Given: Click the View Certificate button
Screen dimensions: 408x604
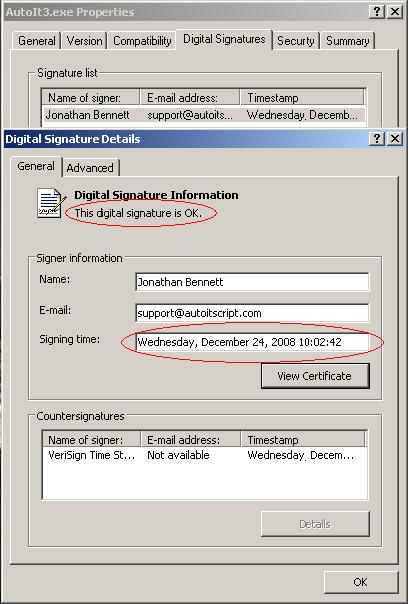Looking at the screenshot, I should 315,376.
